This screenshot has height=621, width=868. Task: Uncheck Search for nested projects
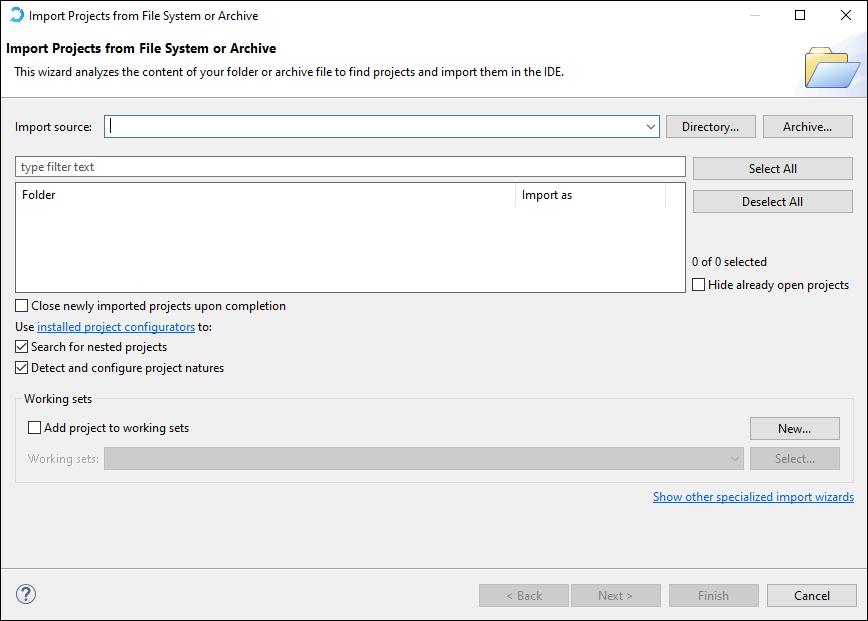22,347
